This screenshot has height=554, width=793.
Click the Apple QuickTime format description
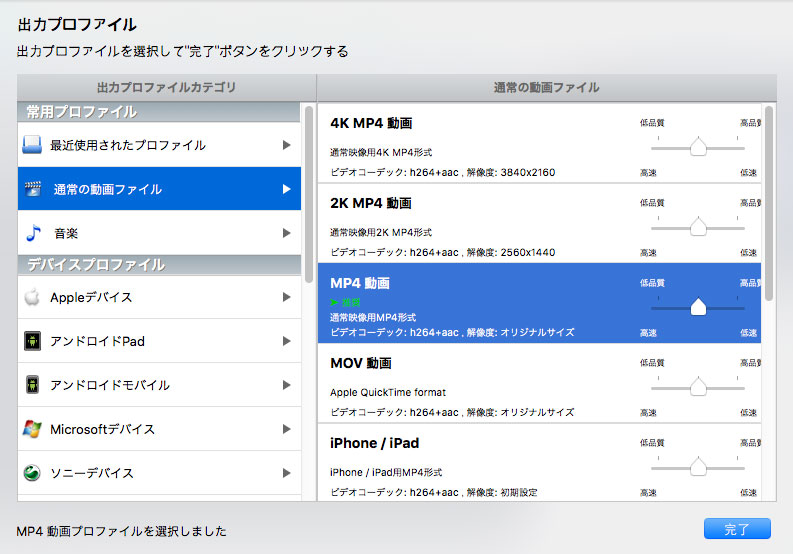pos(388,392)
